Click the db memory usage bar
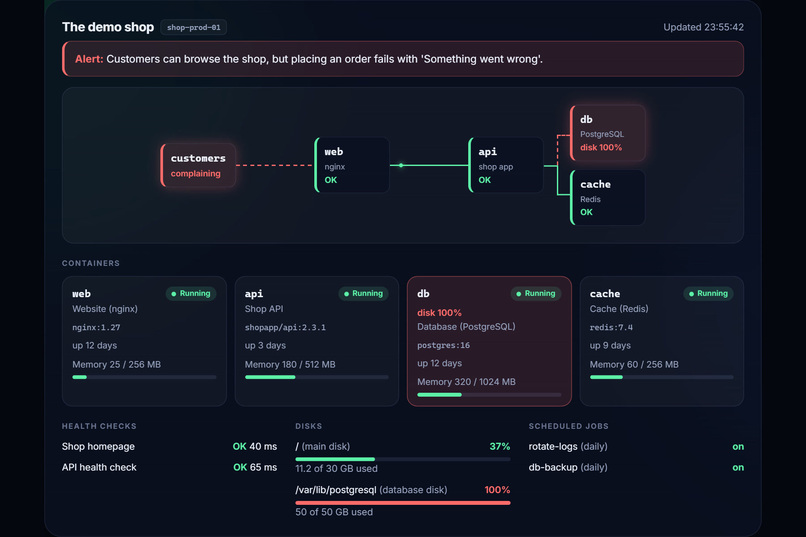The image size is (806, 537). point(489,395)
